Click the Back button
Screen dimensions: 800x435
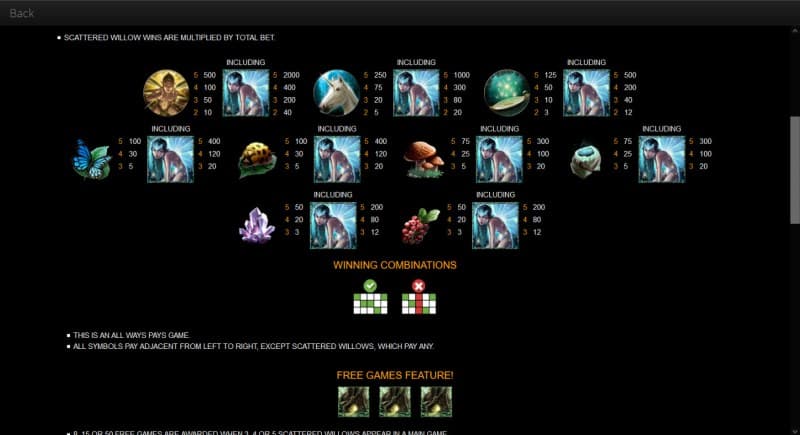click(x=21, y=13)
